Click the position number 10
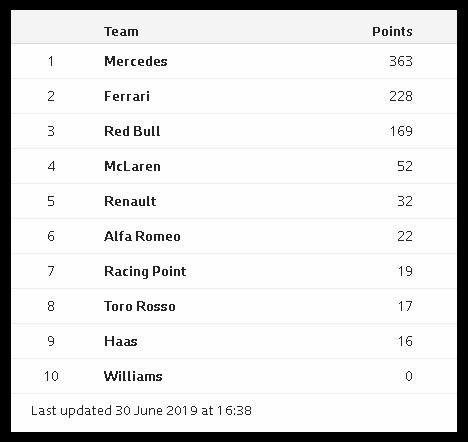Viewport: 468px width, 442px height. pyautogui.click(x=51, y=376)
